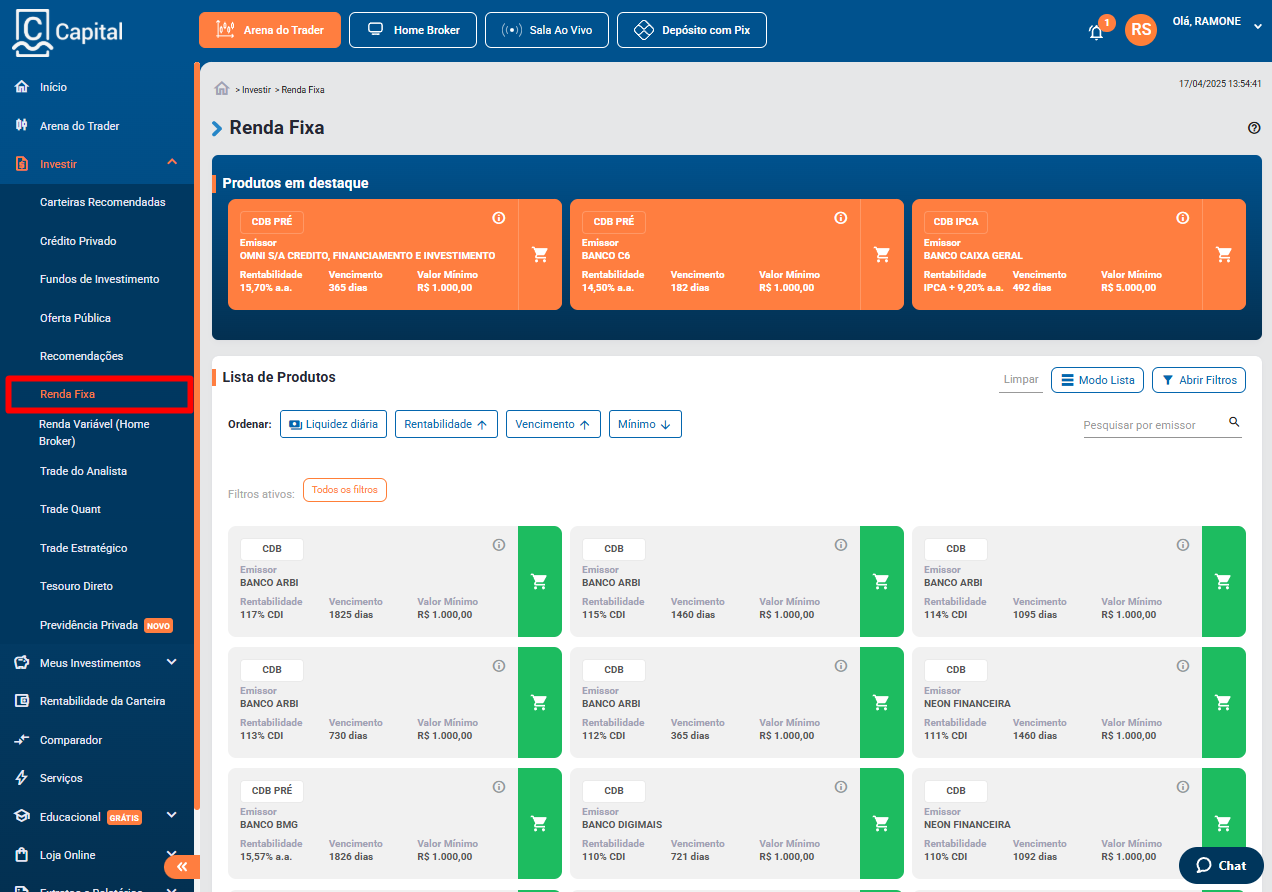The image size is (1272, 892).
Task: Add Banco Arbi 113% CDI to cart
Action: (540, 702)
